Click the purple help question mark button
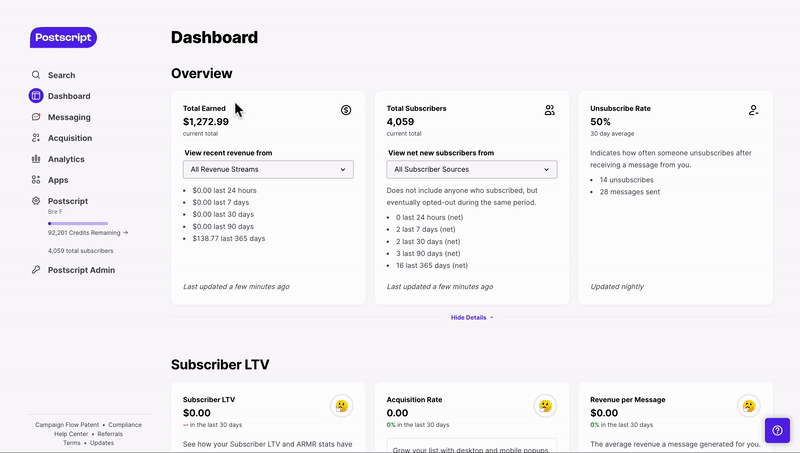800x453 pixels. 777,430
